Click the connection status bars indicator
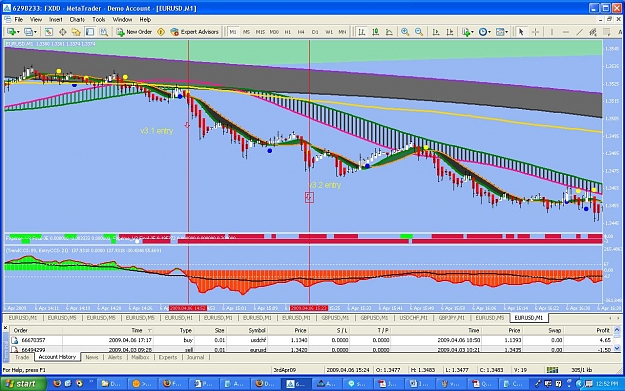This screenshot has width=625, height=391. click(552, 370)
